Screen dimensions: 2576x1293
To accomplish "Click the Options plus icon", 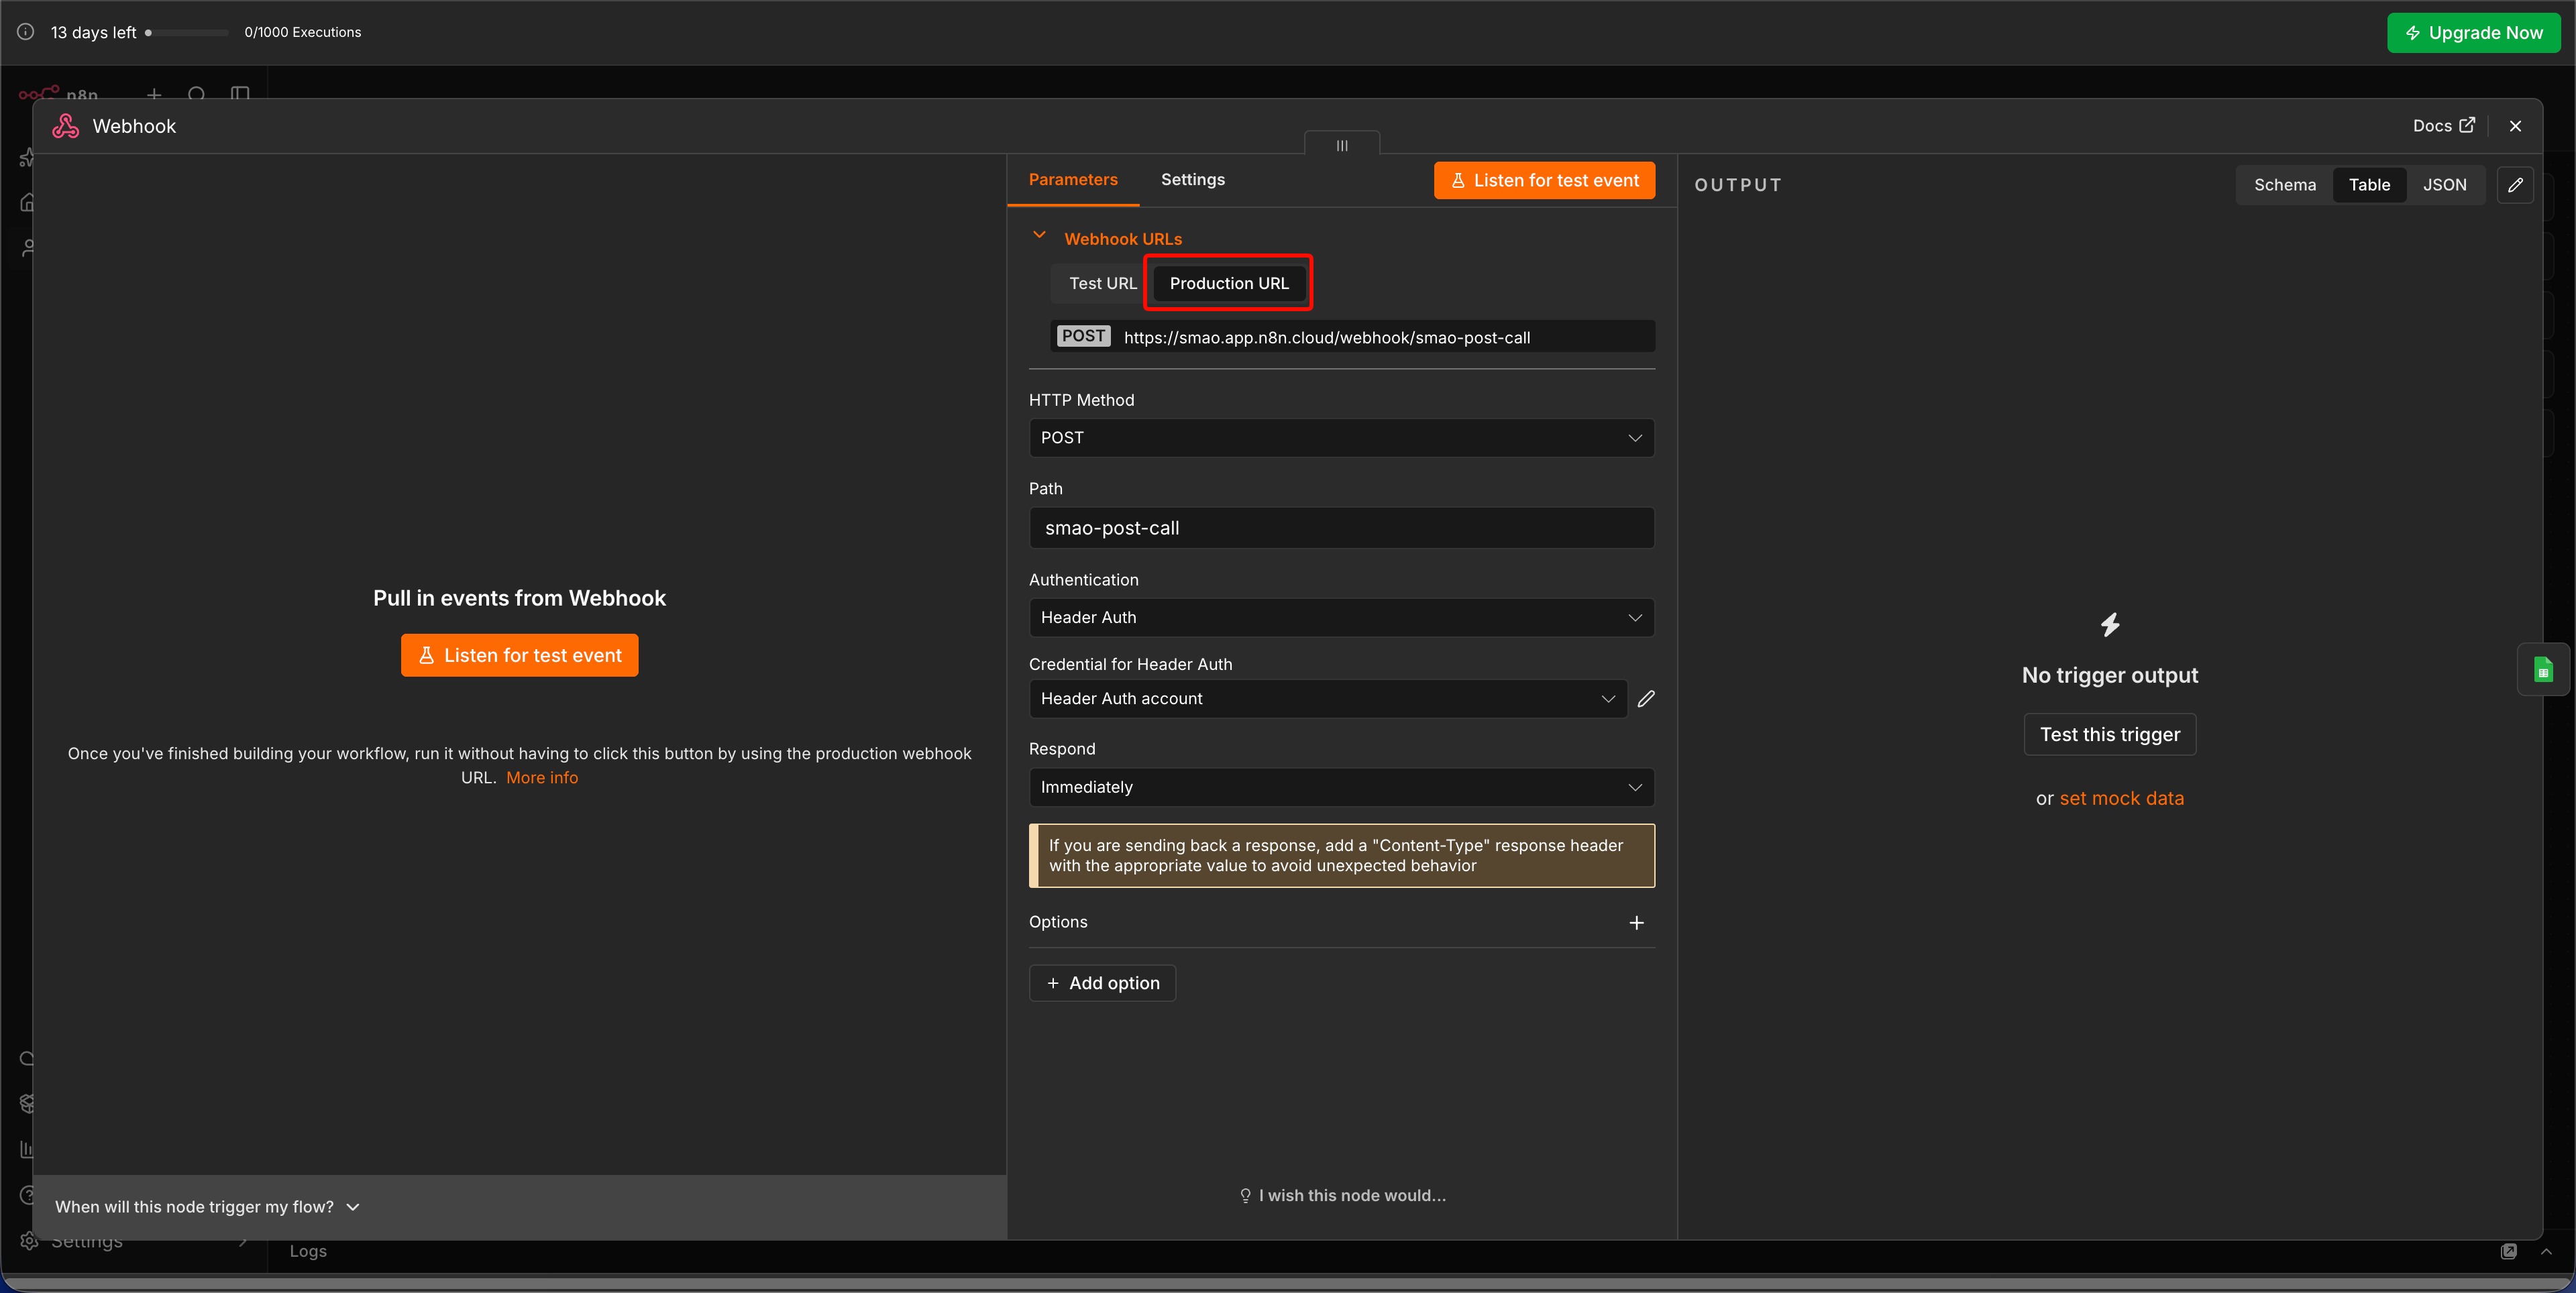I will (x=1636, y=923).
